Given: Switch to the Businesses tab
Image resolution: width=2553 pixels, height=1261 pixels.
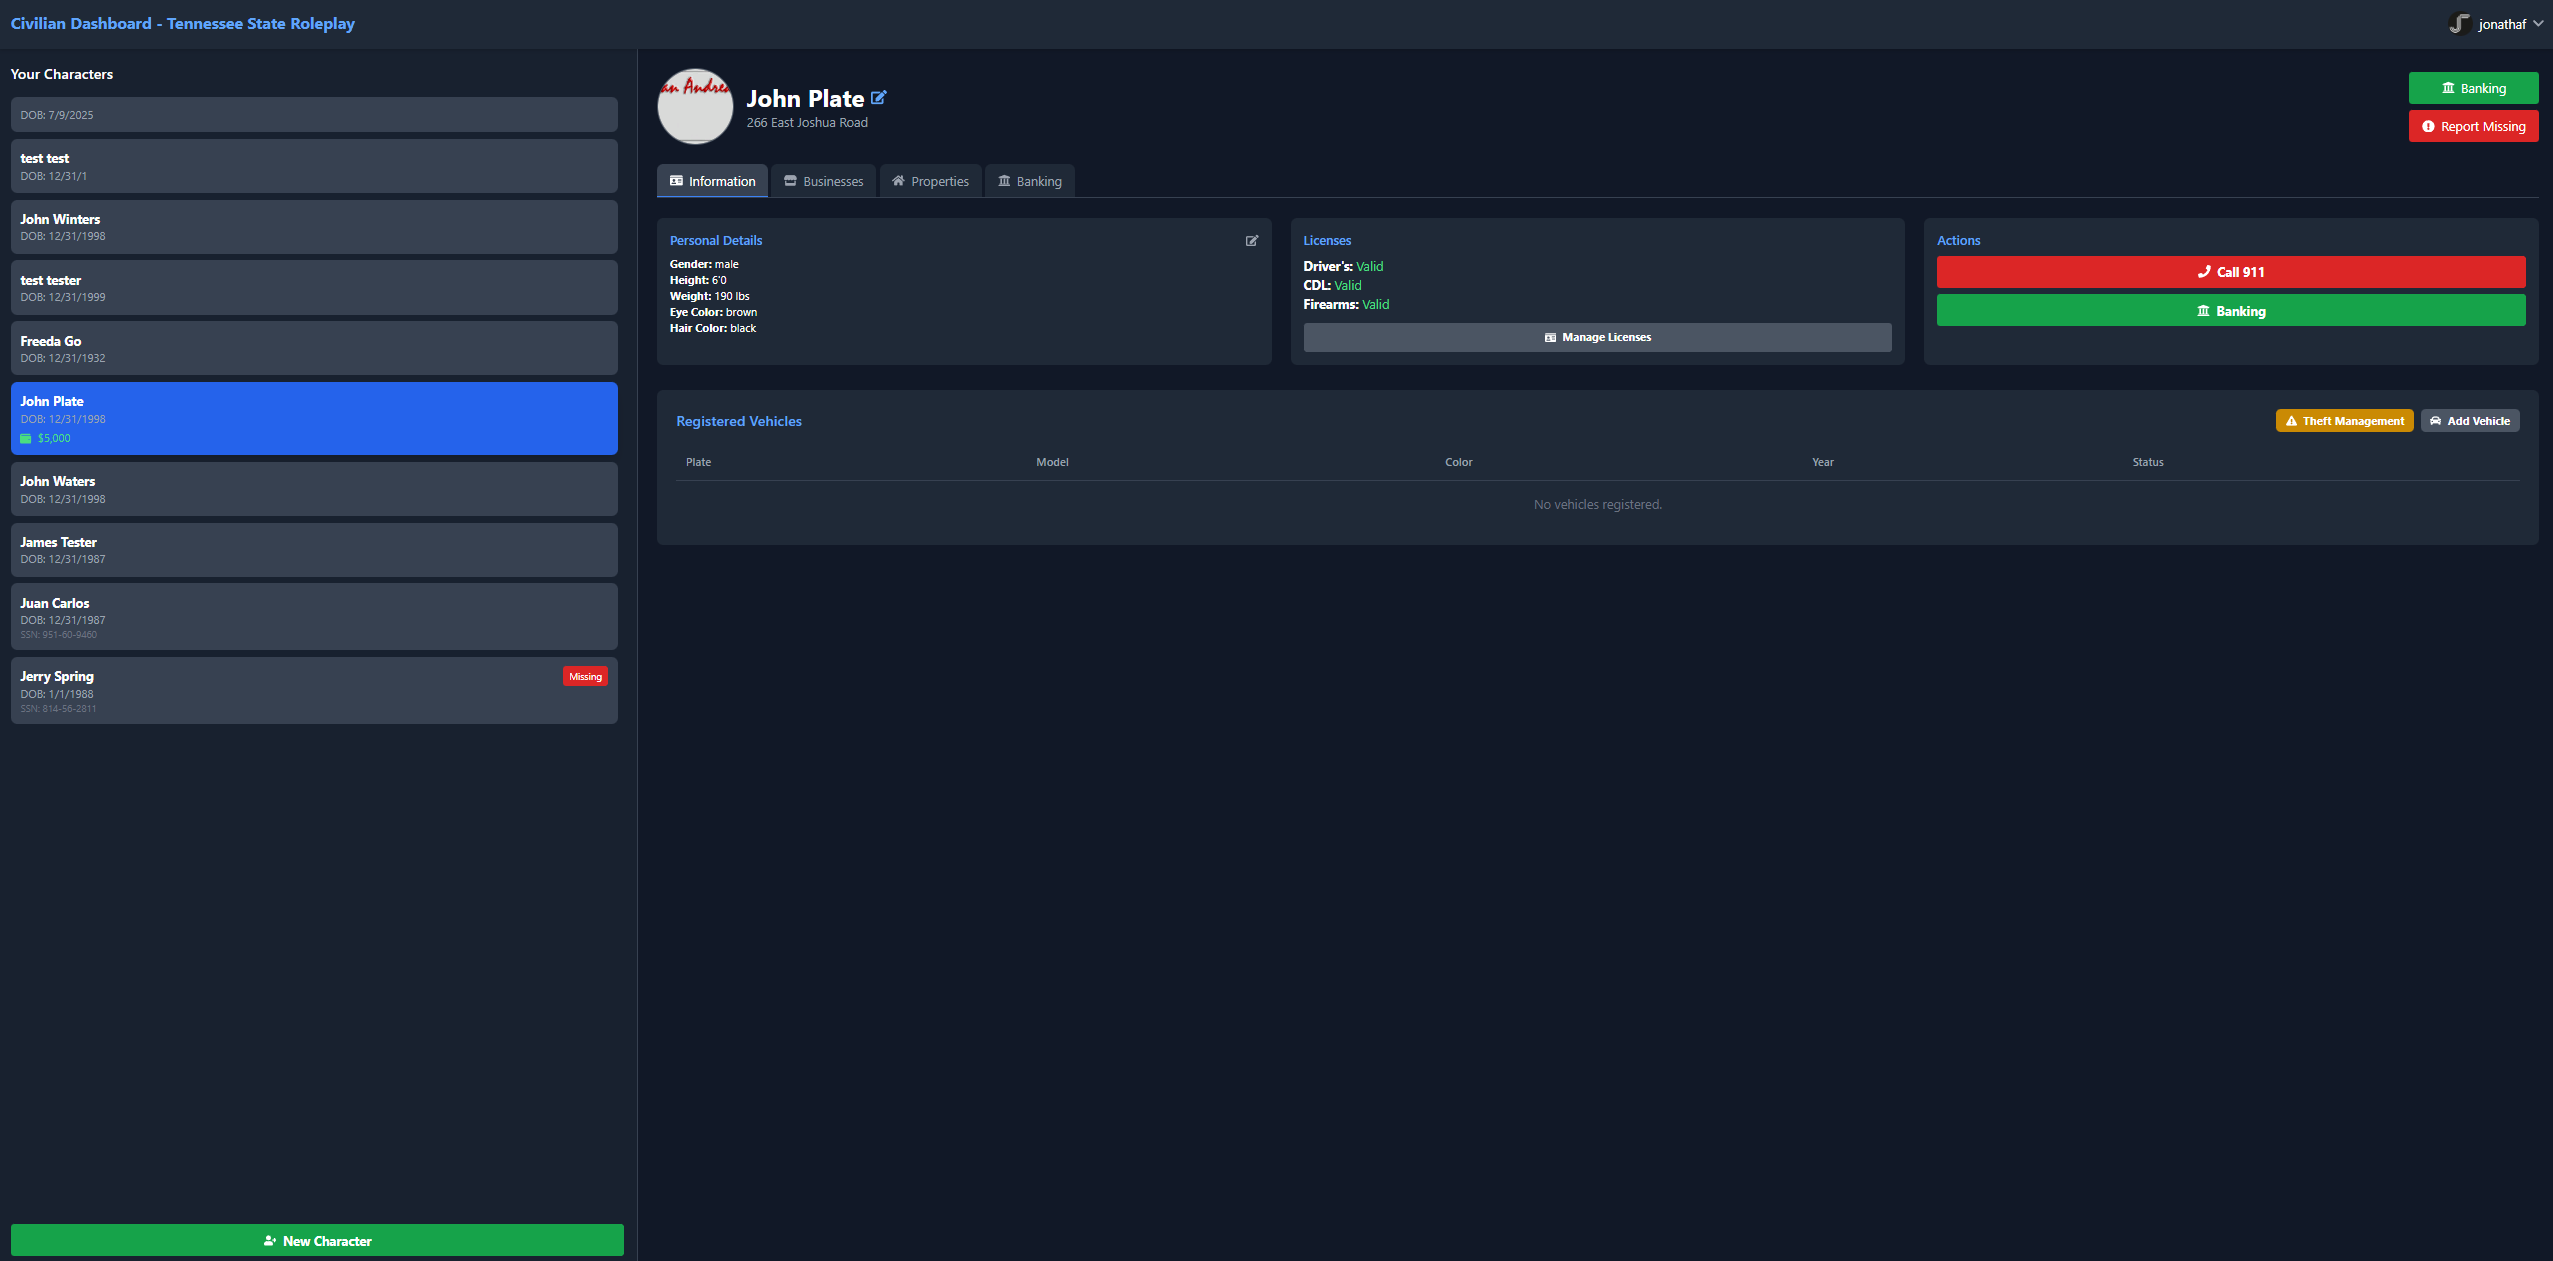Looking at the screenshot, I should (823, 181).
